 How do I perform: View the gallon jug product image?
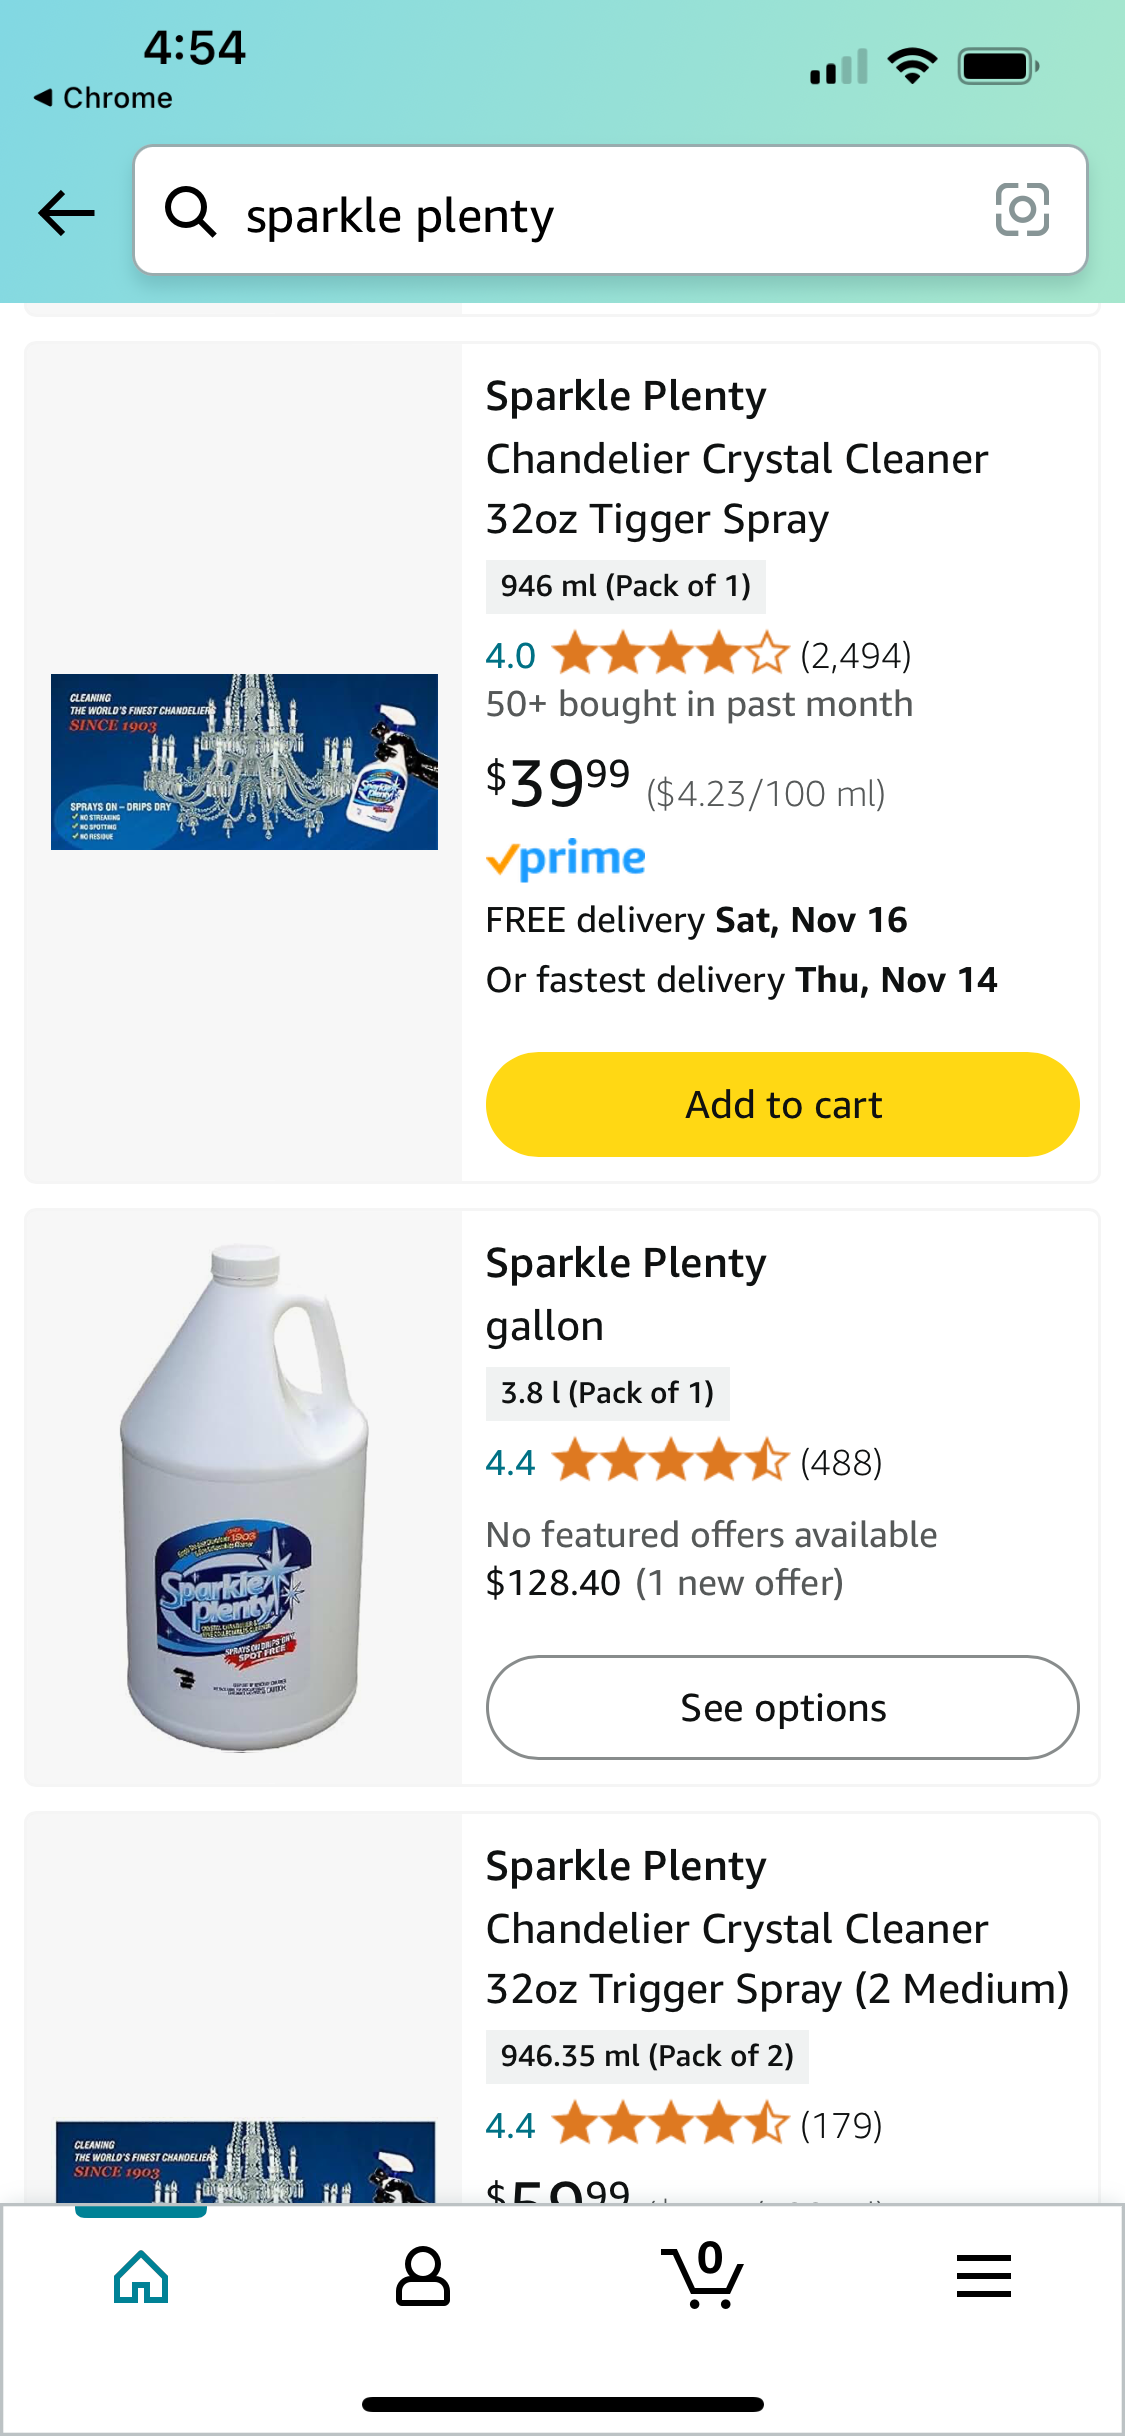pyautogui.click(x=244, y=1497)
